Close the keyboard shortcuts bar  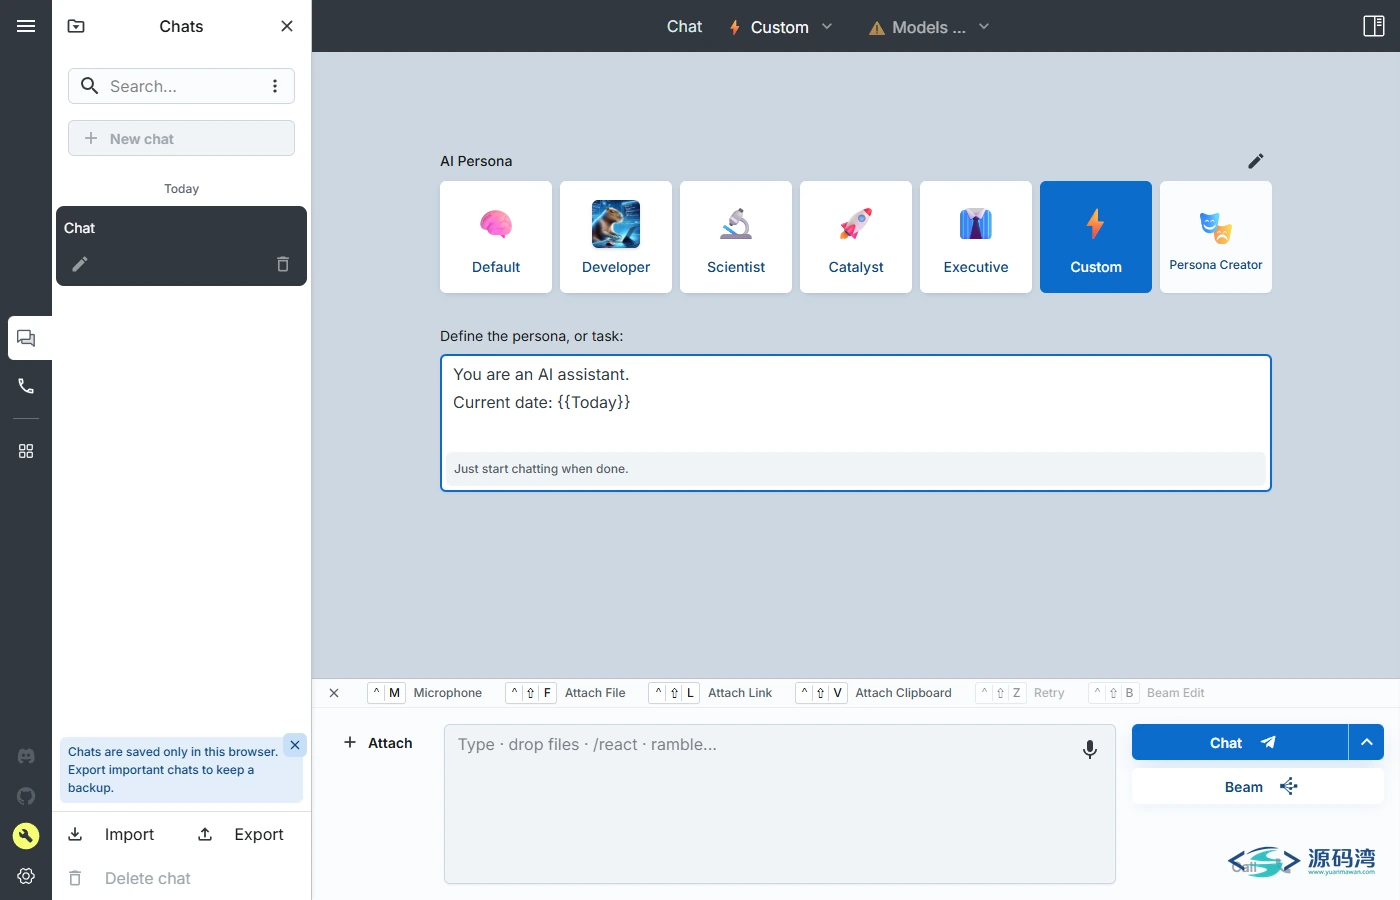[334, 693]
